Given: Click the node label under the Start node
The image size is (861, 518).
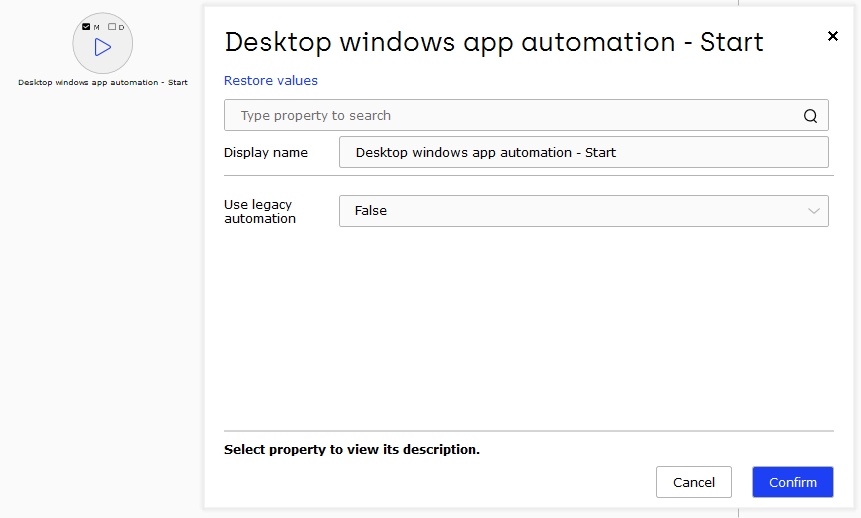Looking at the screenshot, I should [x=103, y=82].
